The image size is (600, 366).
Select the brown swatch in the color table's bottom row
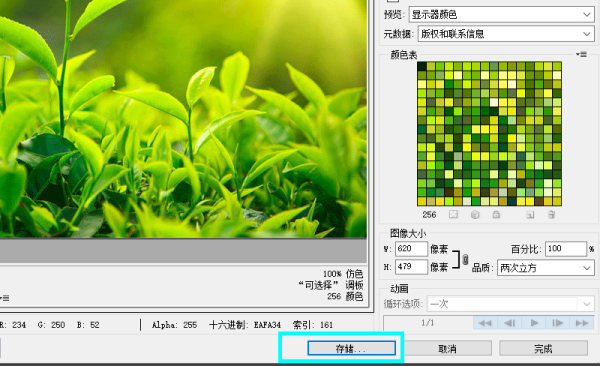coord(539,201)
